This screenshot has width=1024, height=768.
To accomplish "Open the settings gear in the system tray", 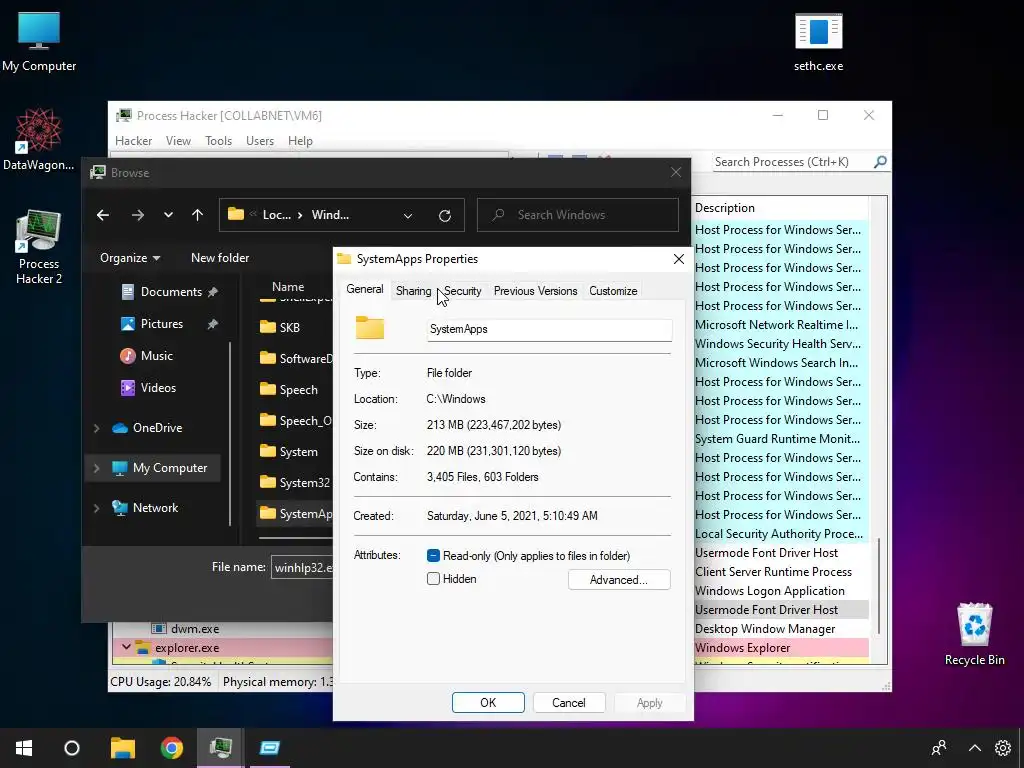I will pyautogui.click(x=1002, y=748).
